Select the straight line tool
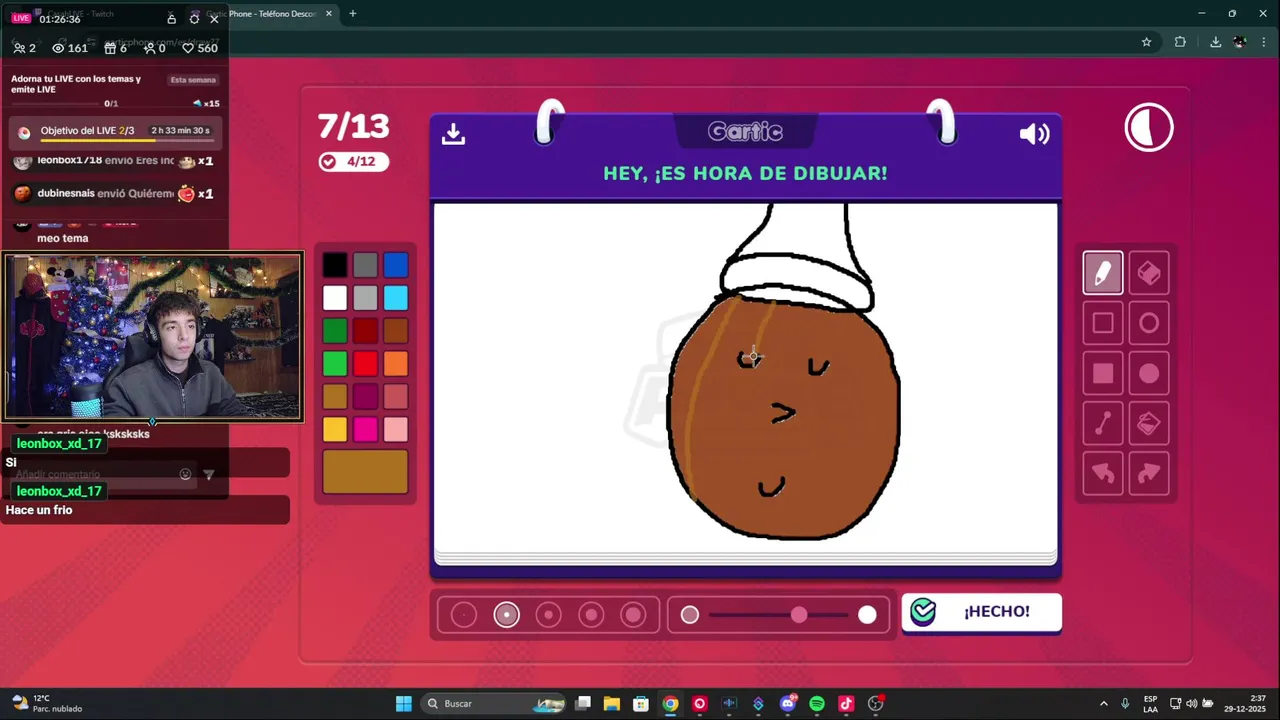The height and width of the screenshot is (720, 1280). tap(1103, 424)
